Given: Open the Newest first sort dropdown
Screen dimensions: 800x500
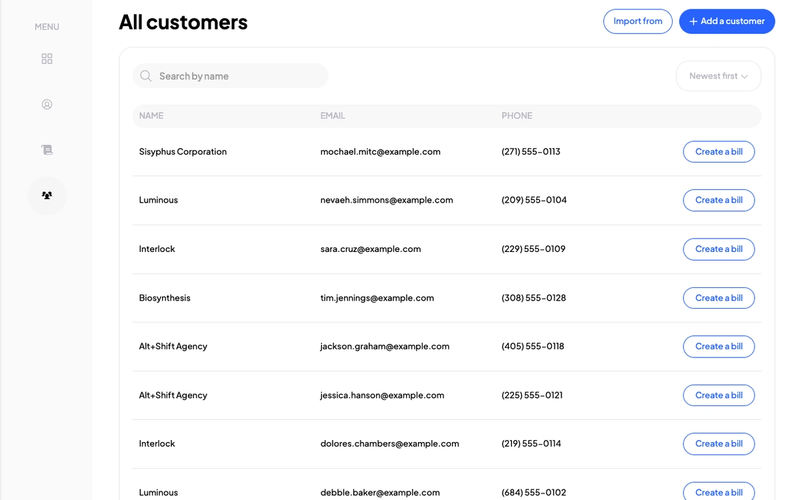Looking at the screenshot, I should pyautogui.click(x=718, y=76).
